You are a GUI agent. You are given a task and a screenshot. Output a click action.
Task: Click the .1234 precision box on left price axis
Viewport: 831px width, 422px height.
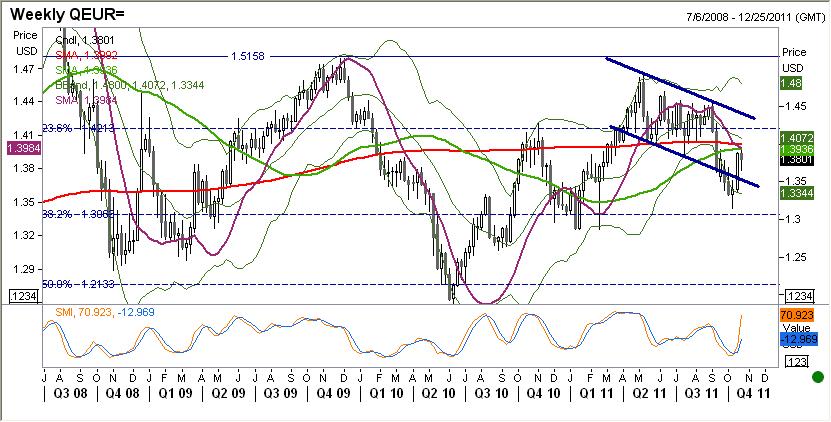coord(25,296)
